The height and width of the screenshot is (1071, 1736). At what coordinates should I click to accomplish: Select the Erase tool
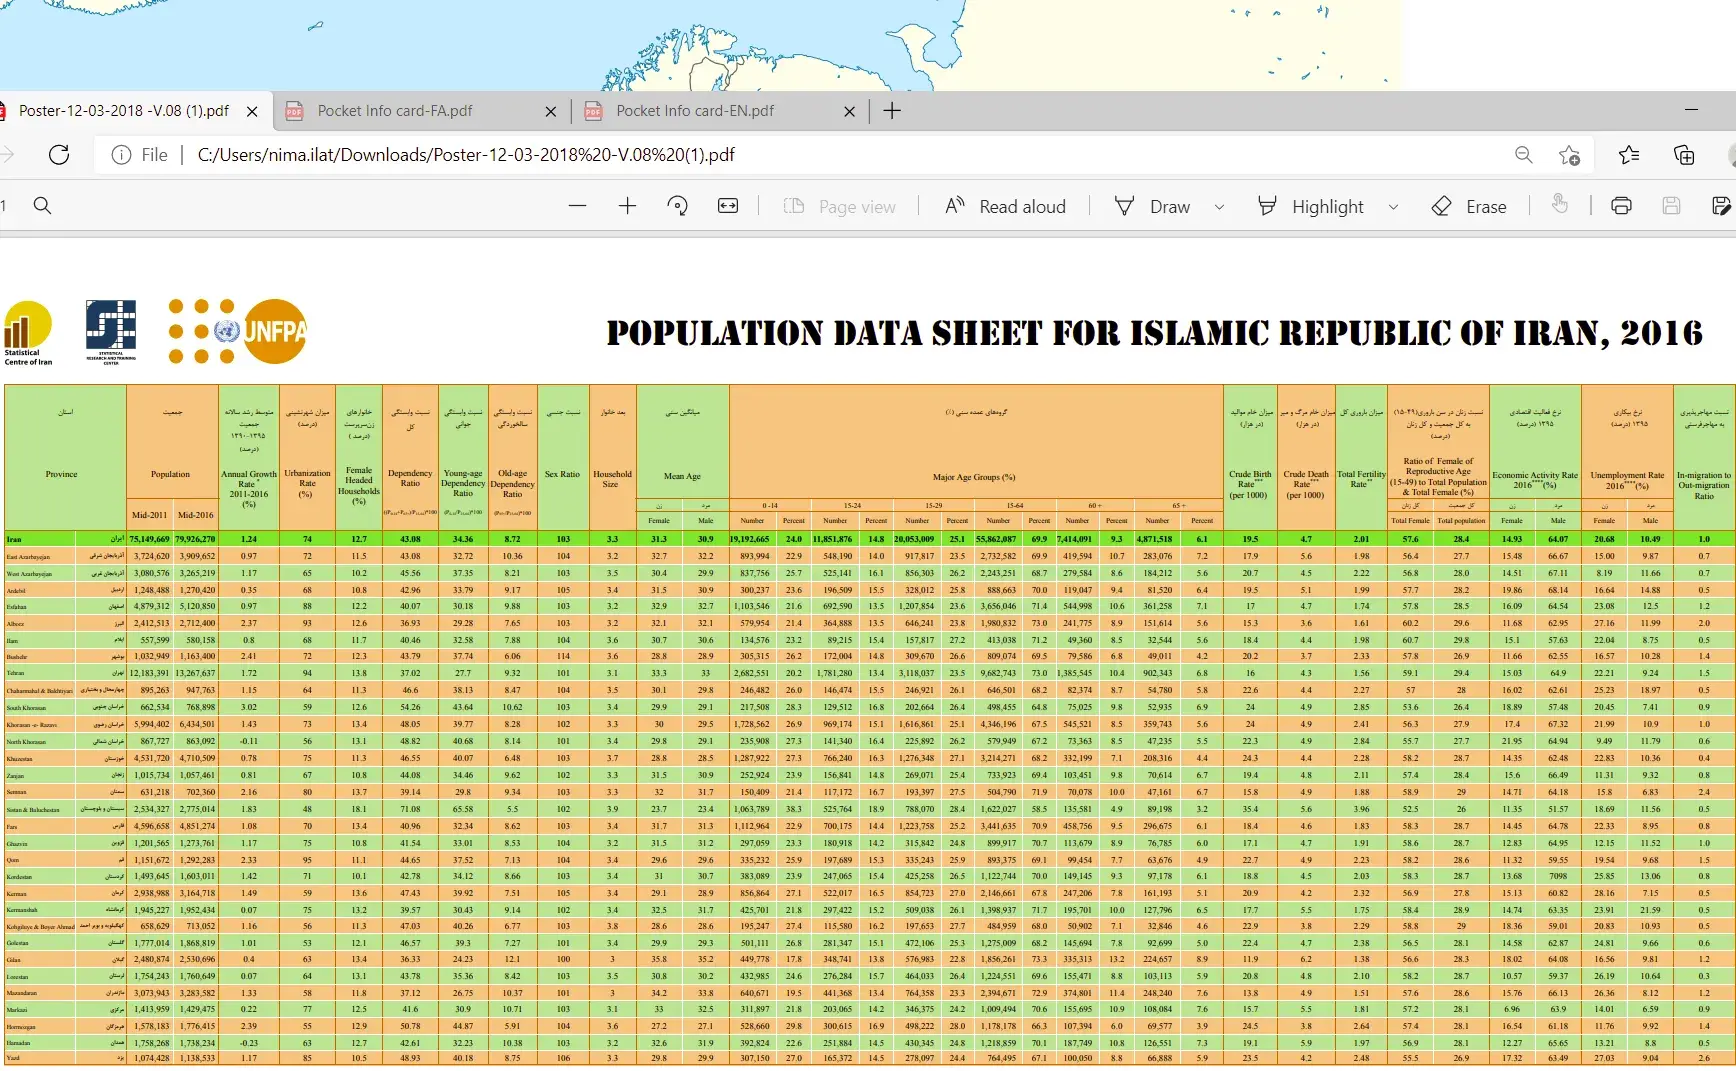point(1469,206)
